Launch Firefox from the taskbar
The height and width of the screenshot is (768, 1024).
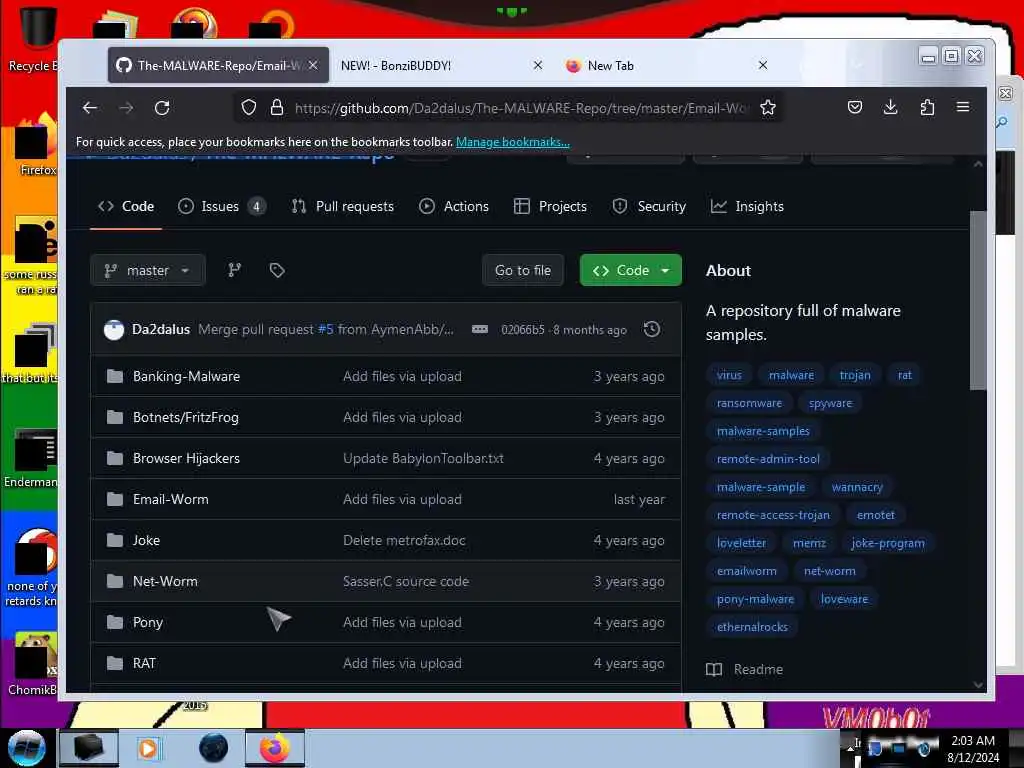coord(275,748)
